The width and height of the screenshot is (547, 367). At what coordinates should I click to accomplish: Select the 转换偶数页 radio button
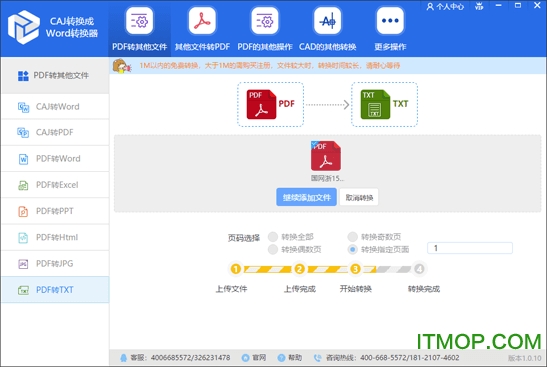point(272,249)
